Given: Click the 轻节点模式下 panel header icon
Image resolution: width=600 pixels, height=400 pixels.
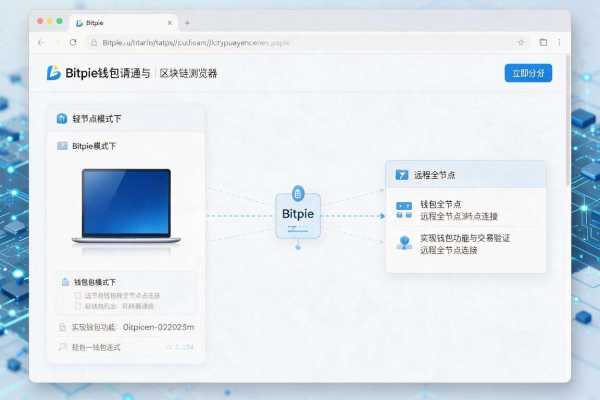Looking at the screenshot, I should click(62, 119).
